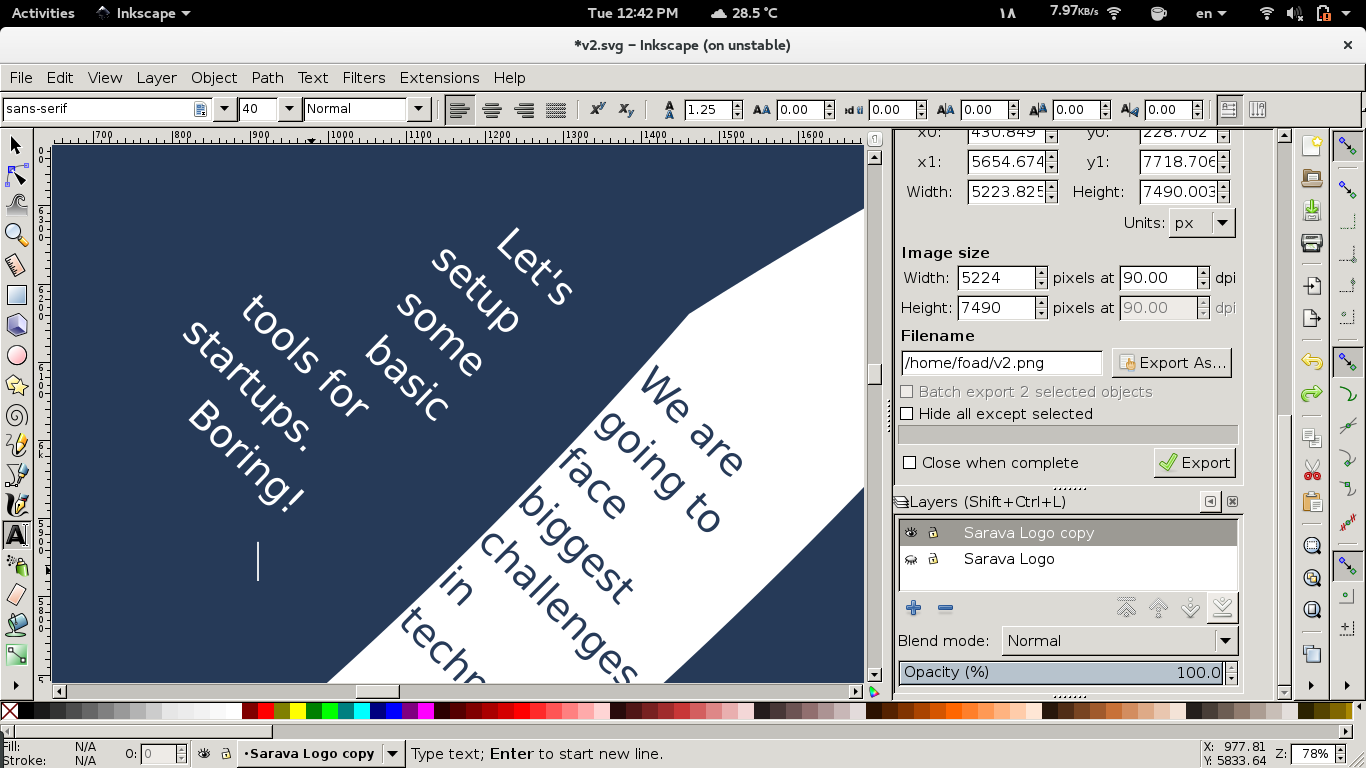Open the Units px dropdown
Image resolution: width=1366 pixels, height=768 pixels.
point(1202,223)
